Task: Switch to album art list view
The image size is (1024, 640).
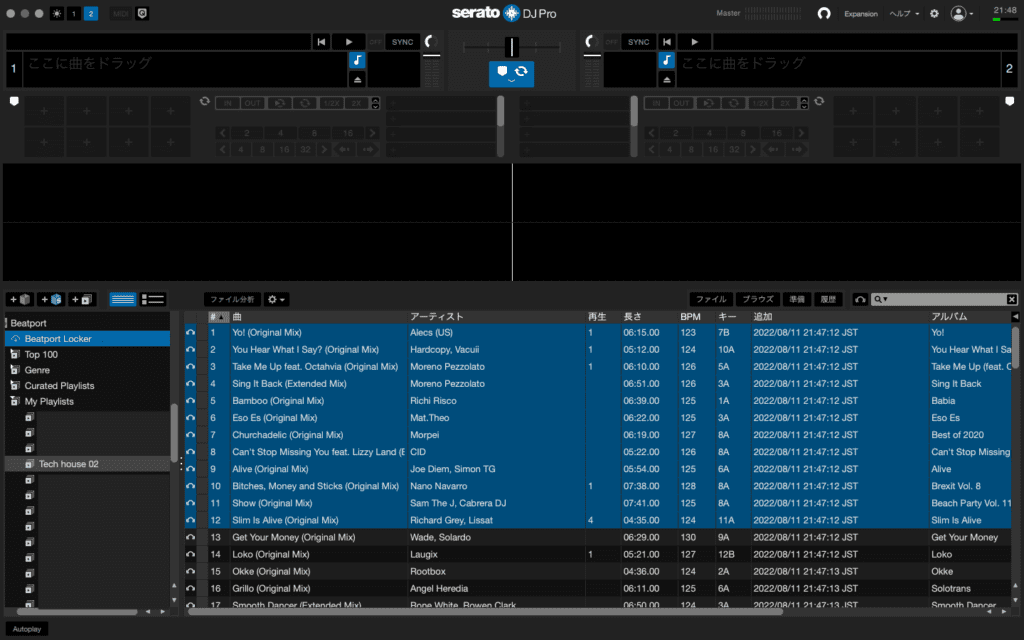Action: click(x=153, y=299)
